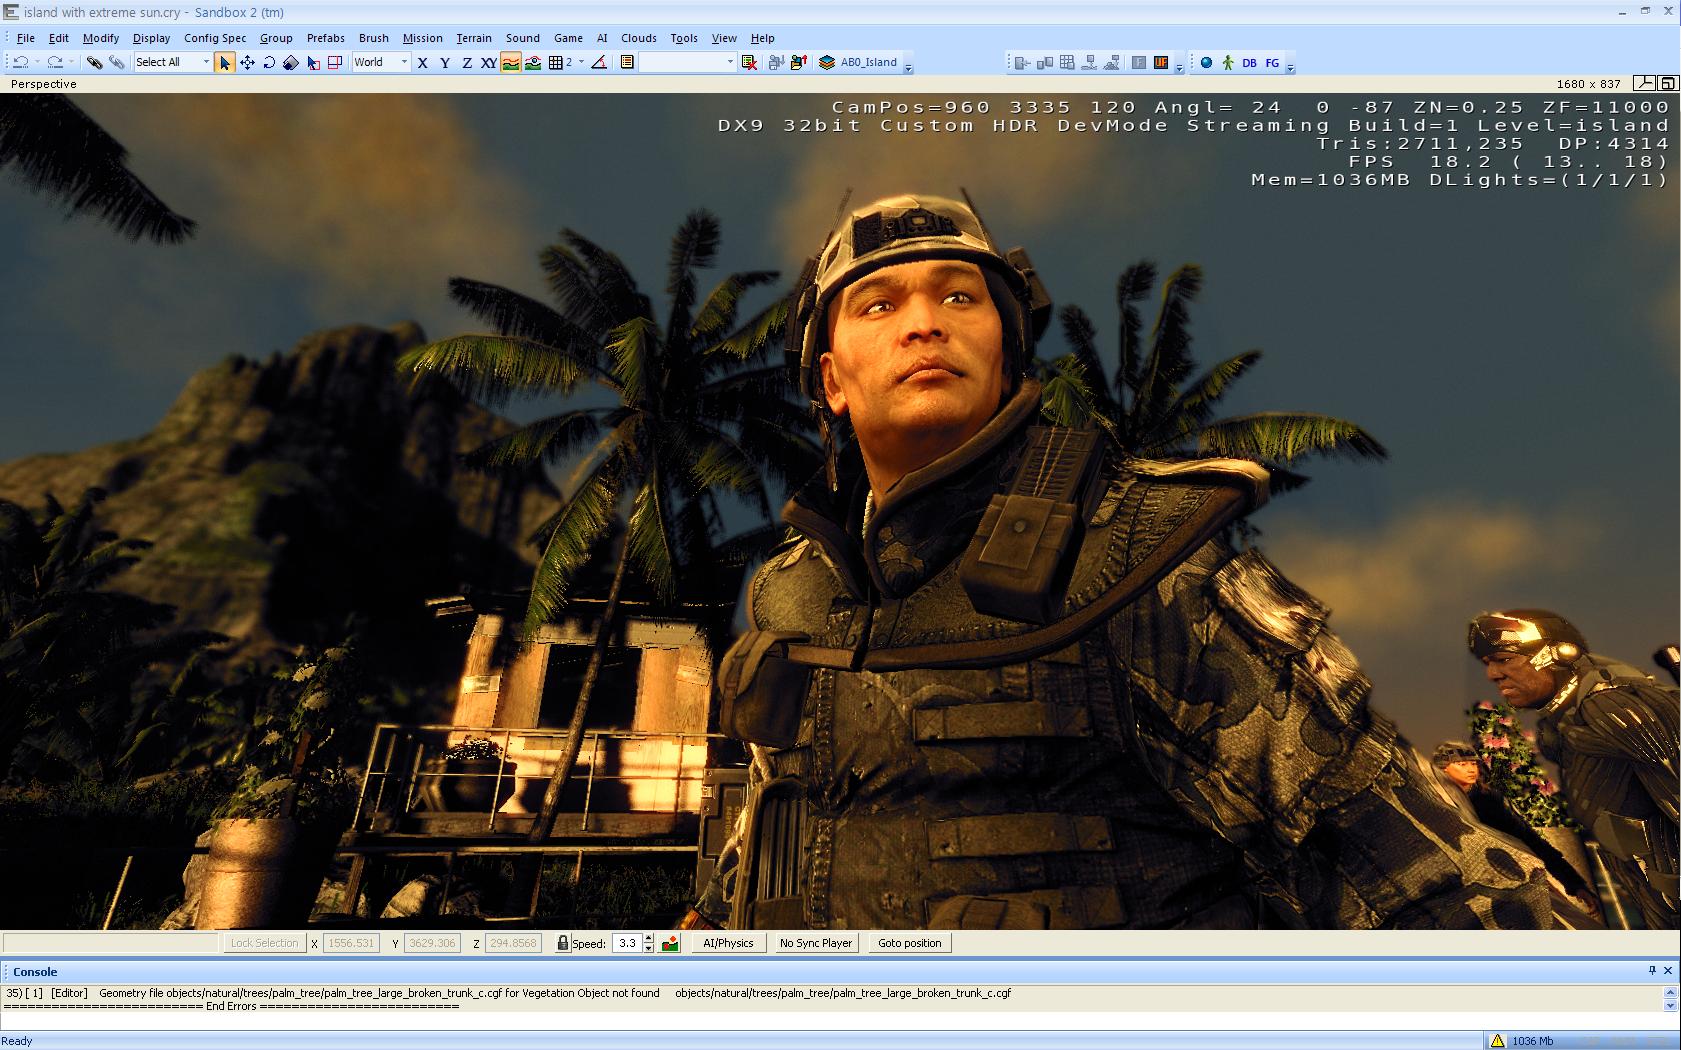Click the AB0_Island layer label
1681x1050 pixels.
(x=868, y=62)
